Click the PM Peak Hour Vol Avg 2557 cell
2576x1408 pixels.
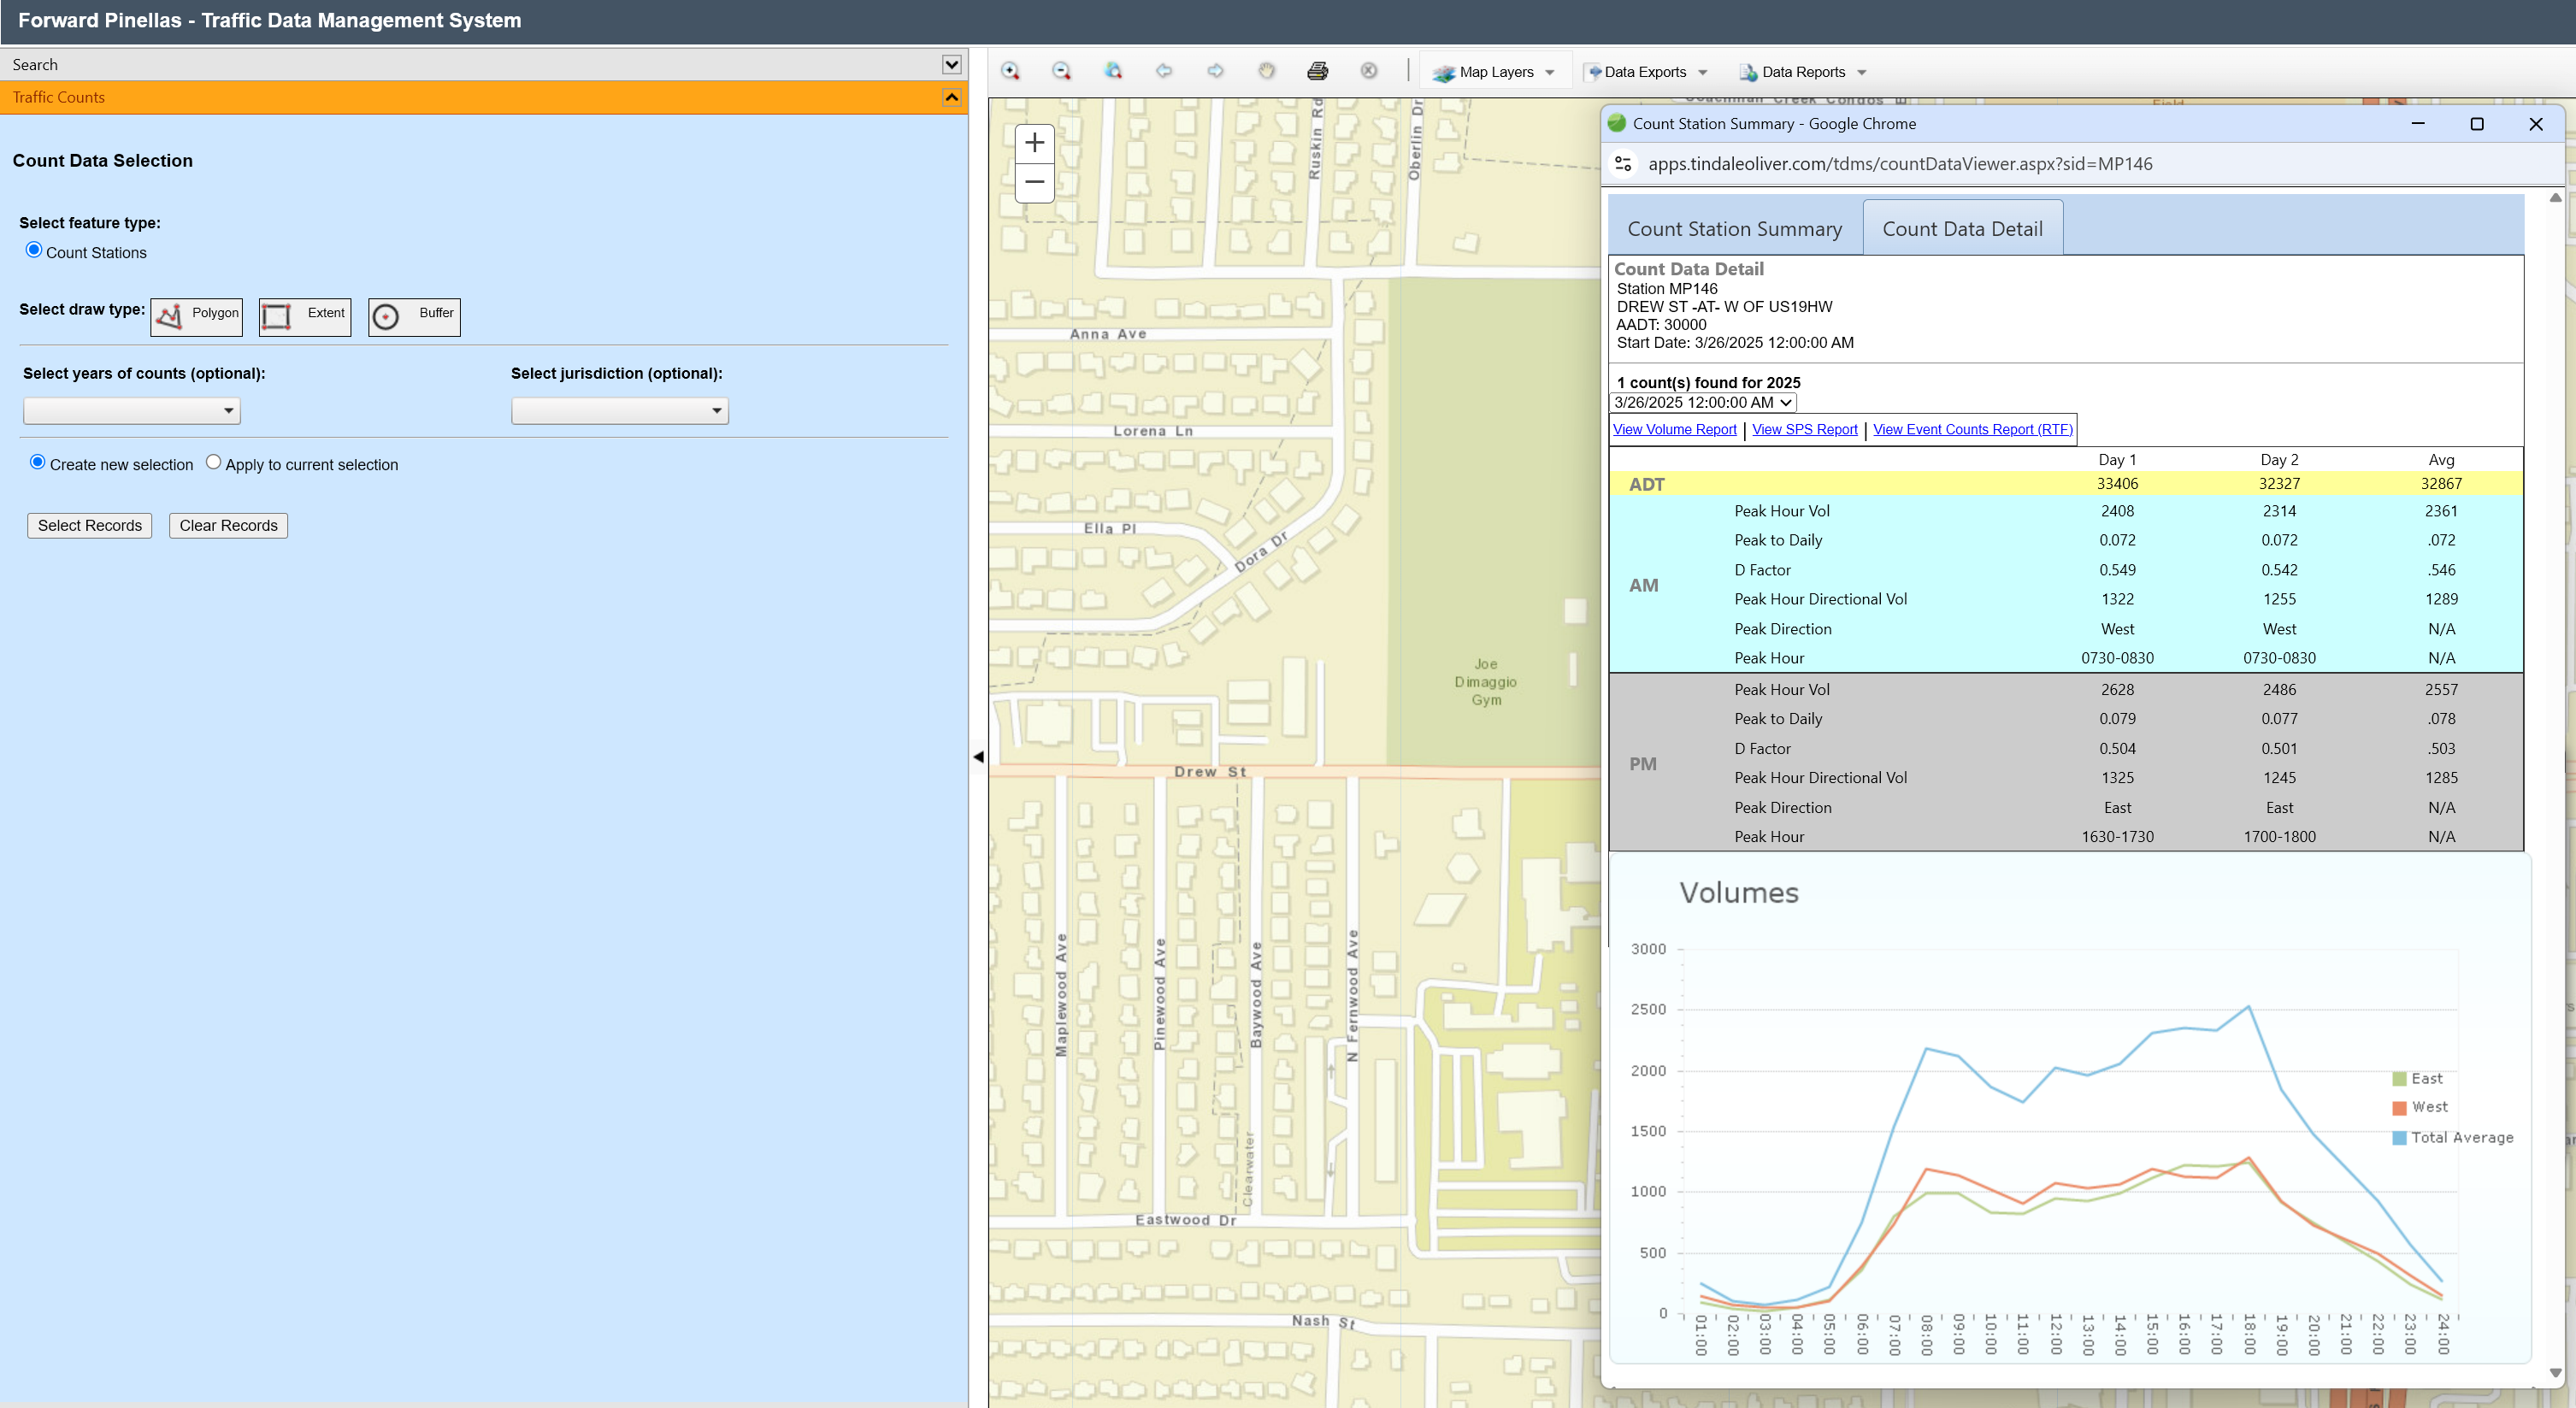point(2441,690)
